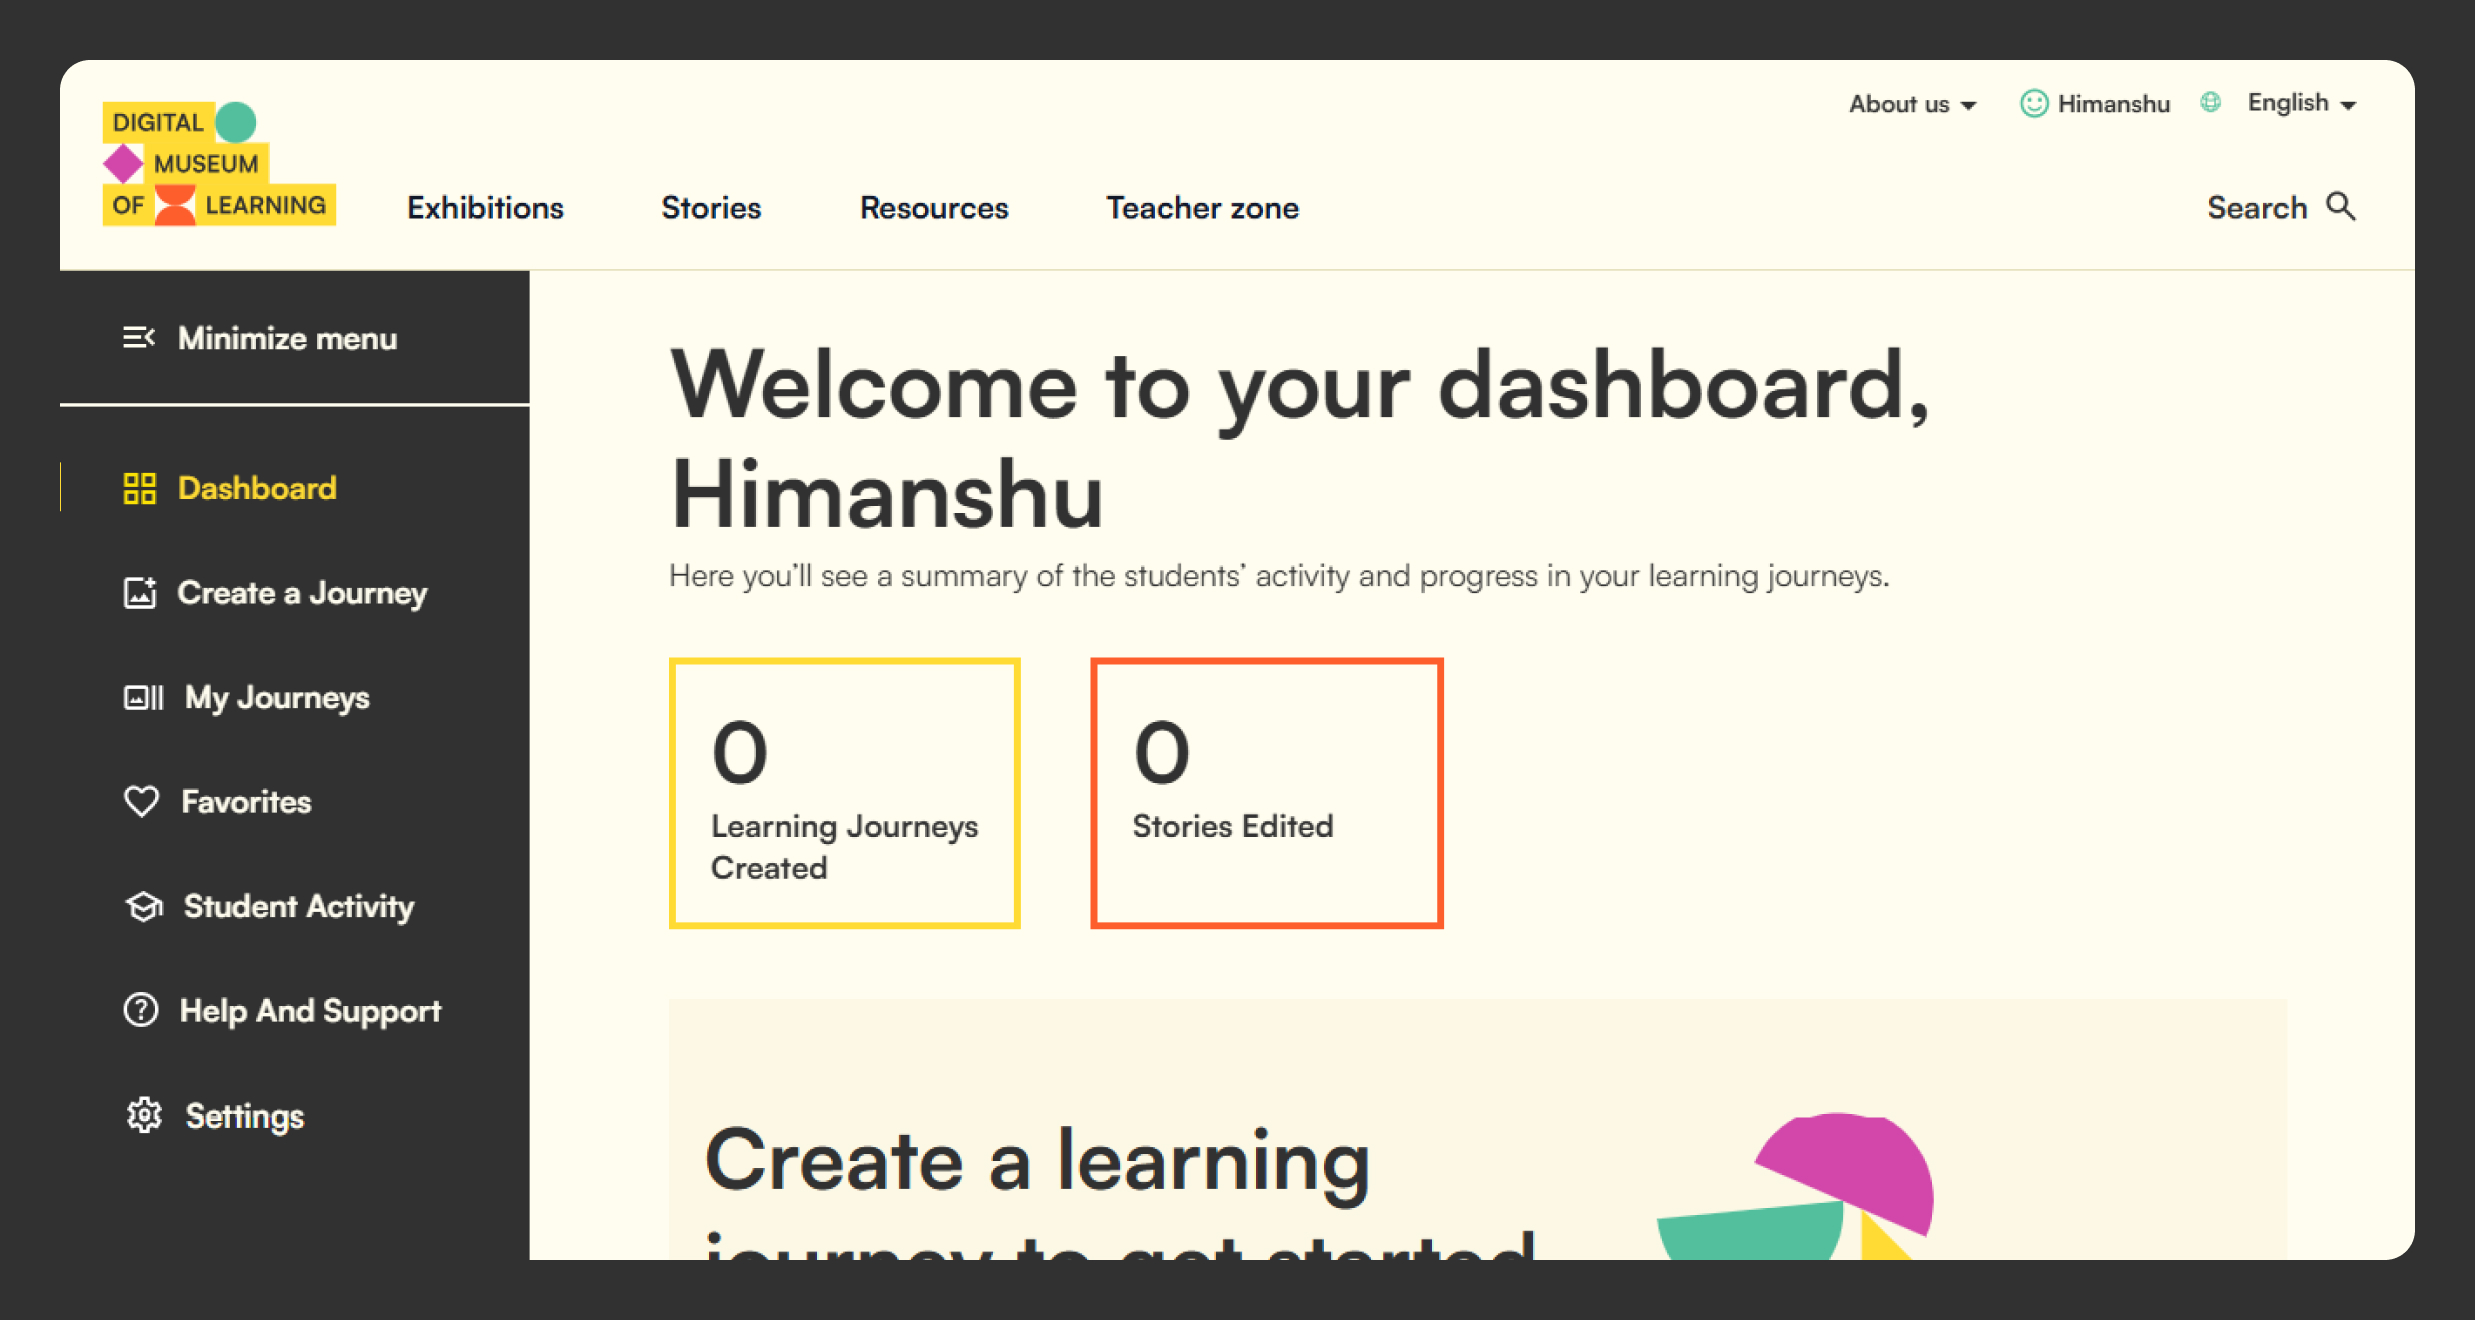Click the Favorites heart icon
The width and height of the screenshot is (2475, 1320).
point(141,801)
